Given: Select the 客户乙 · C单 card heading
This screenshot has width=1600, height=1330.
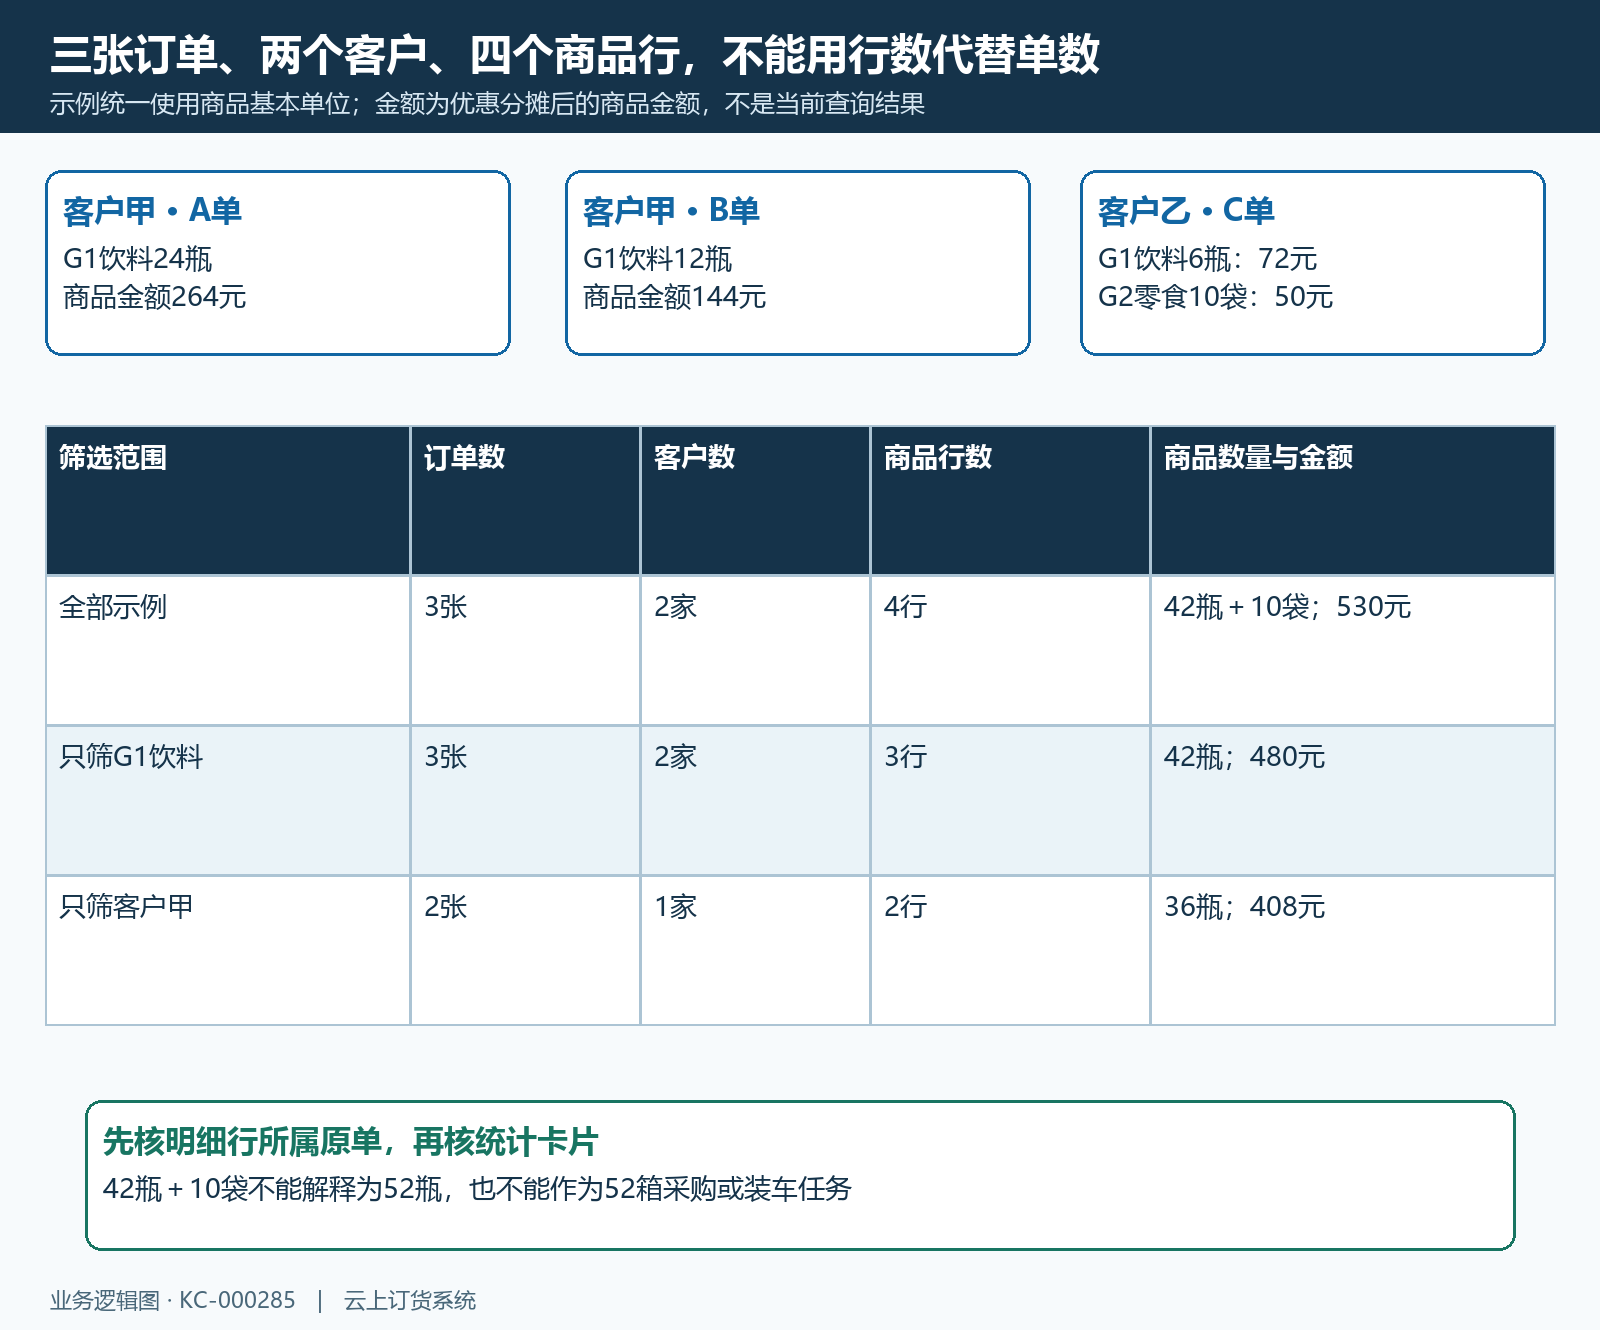Looking at the screenshot, I should click(1186, 210).
